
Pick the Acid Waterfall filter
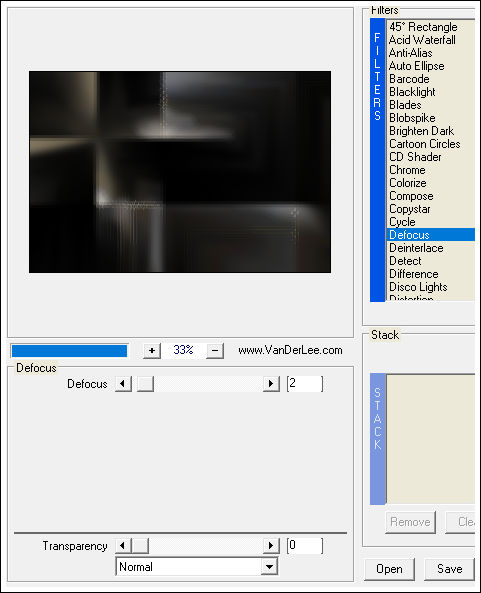click(x=422, y=40)
